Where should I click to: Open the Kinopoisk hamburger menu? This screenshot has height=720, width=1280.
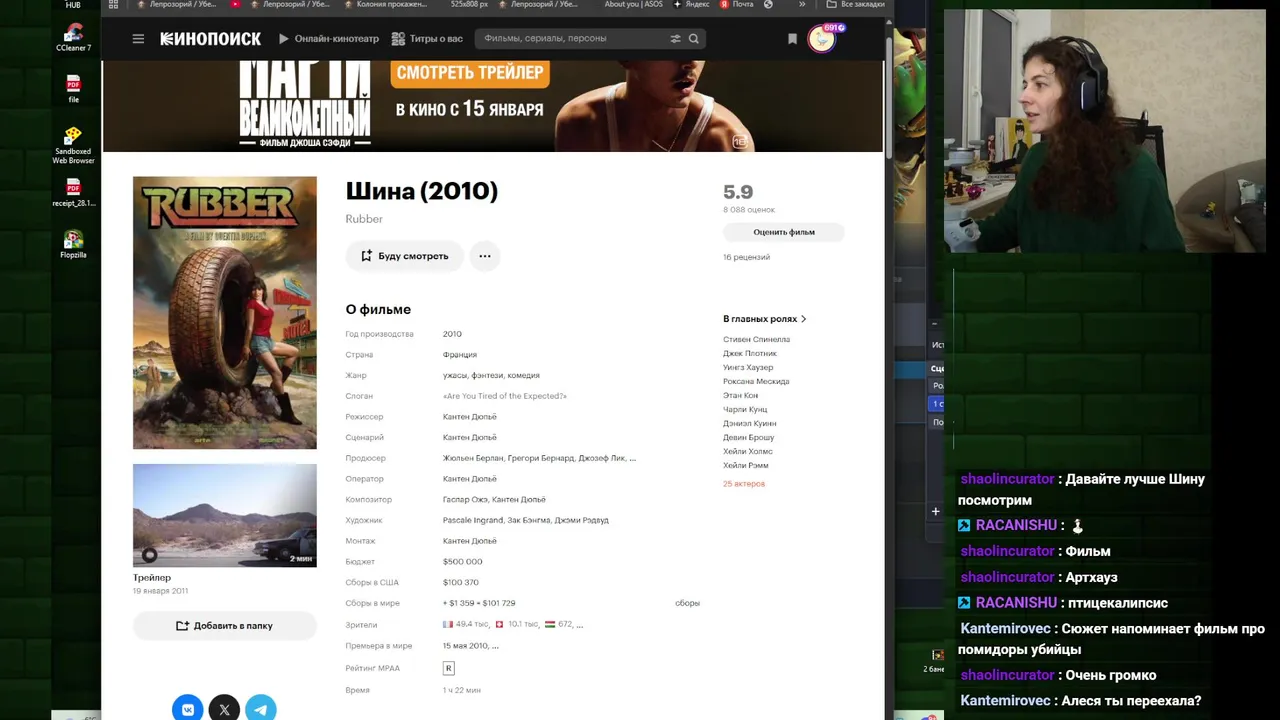point(138,39)
